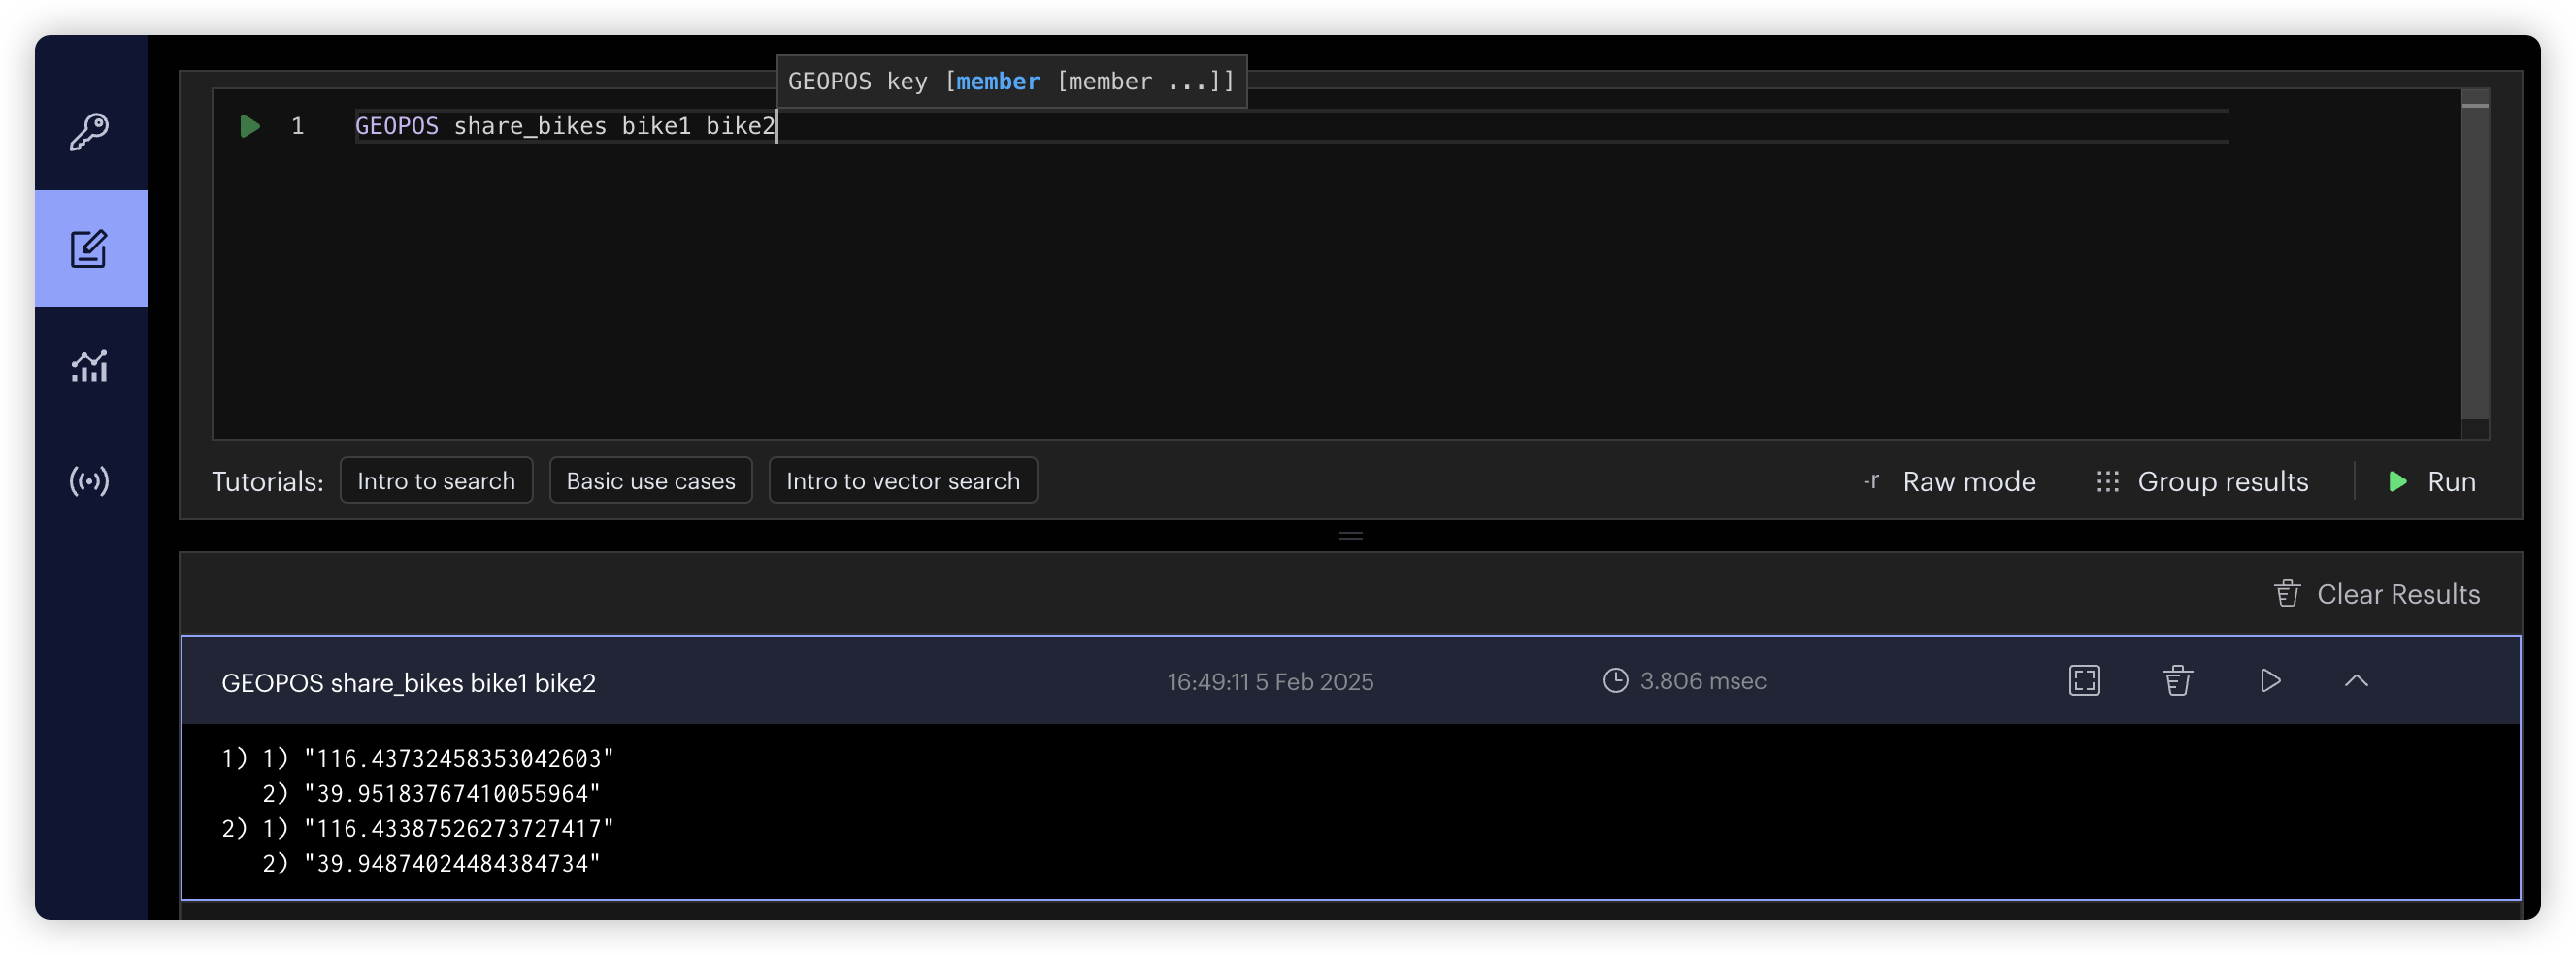
Task: Open Basic use cases tutorial
Action: click(650, 481)
